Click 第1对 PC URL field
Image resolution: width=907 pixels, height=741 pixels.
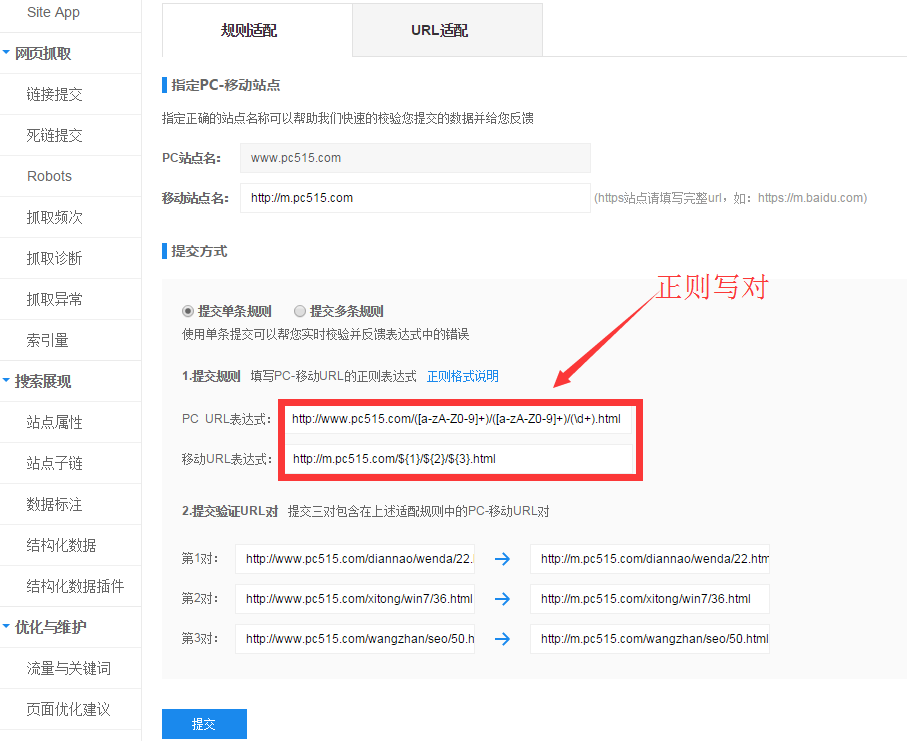coord(355,559)
